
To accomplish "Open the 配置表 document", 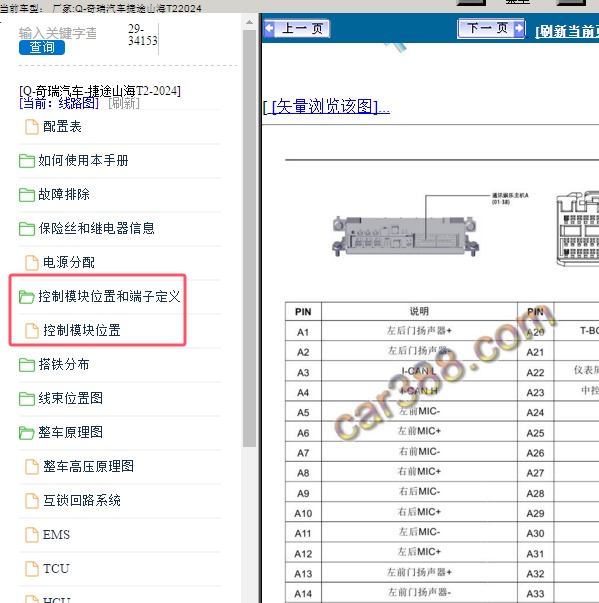I will pos(62,127).
